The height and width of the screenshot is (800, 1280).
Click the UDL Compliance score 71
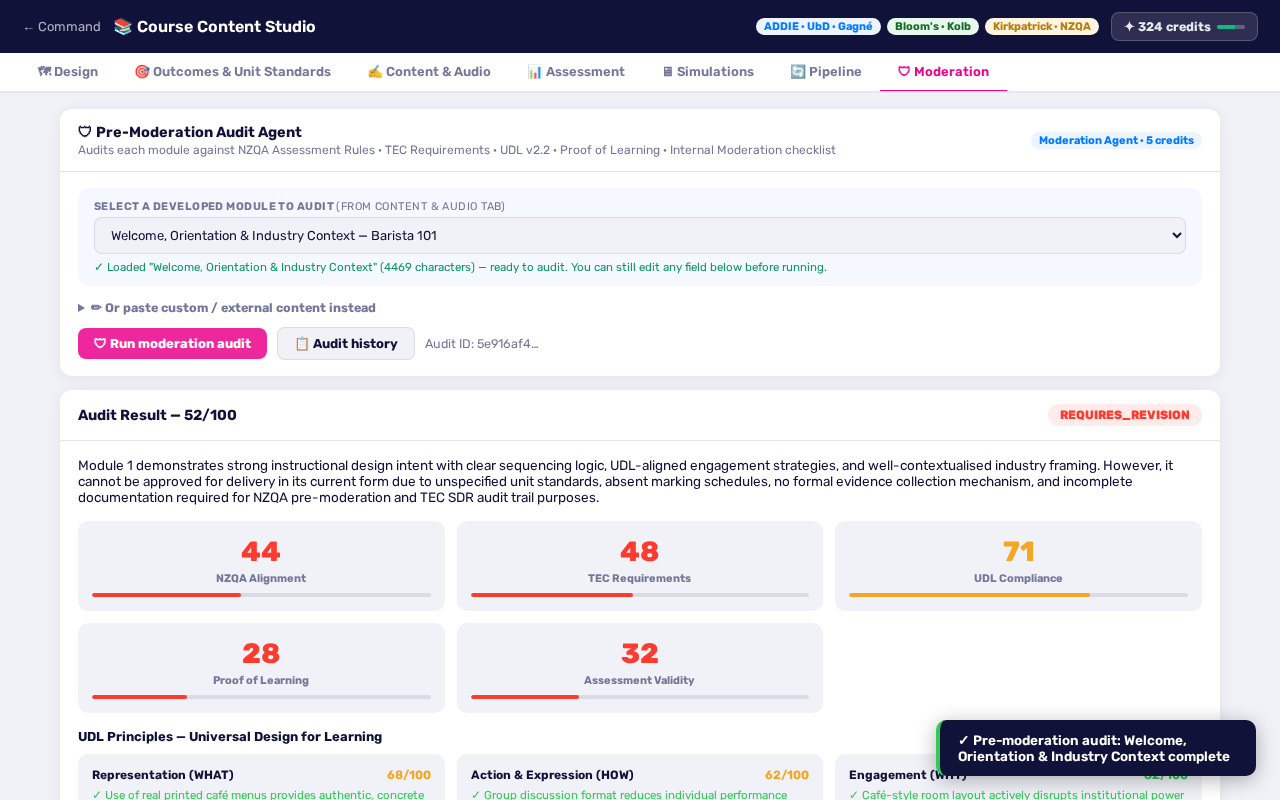pyautogui.click(x=1018, y=552)
